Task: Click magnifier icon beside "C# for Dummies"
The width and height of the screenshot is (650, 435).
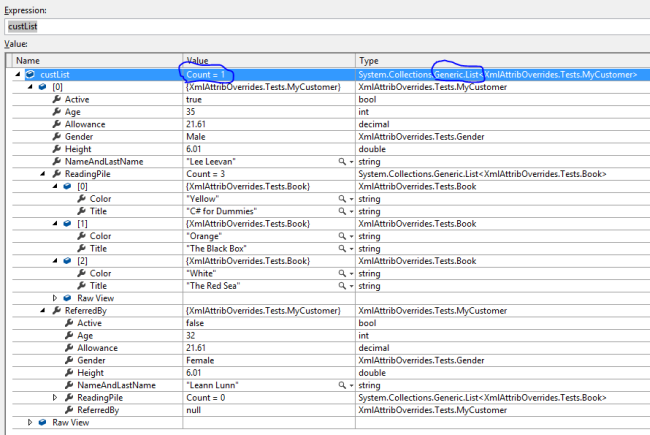Action: (x=342, y=211)
